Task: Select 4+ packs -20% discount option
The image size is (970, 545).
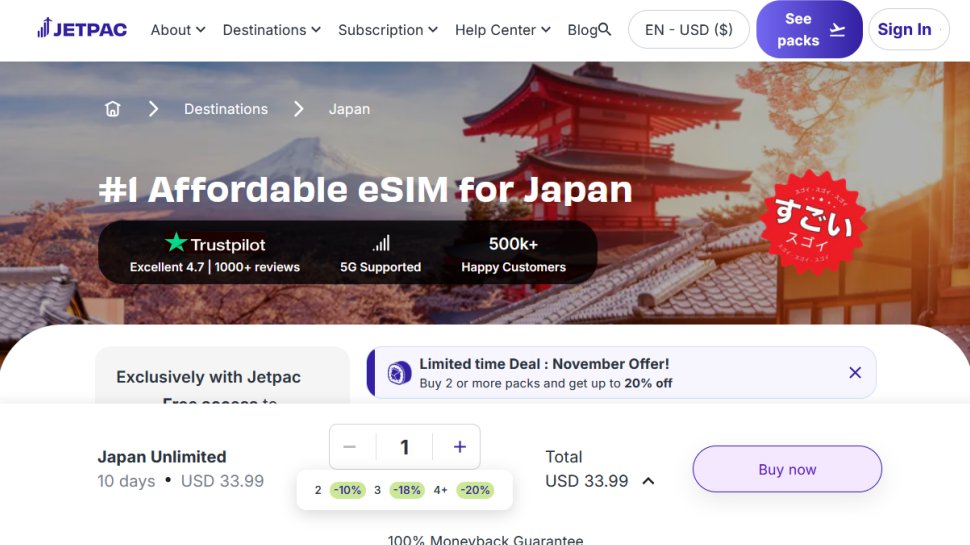Action: (x=463, y=490)
